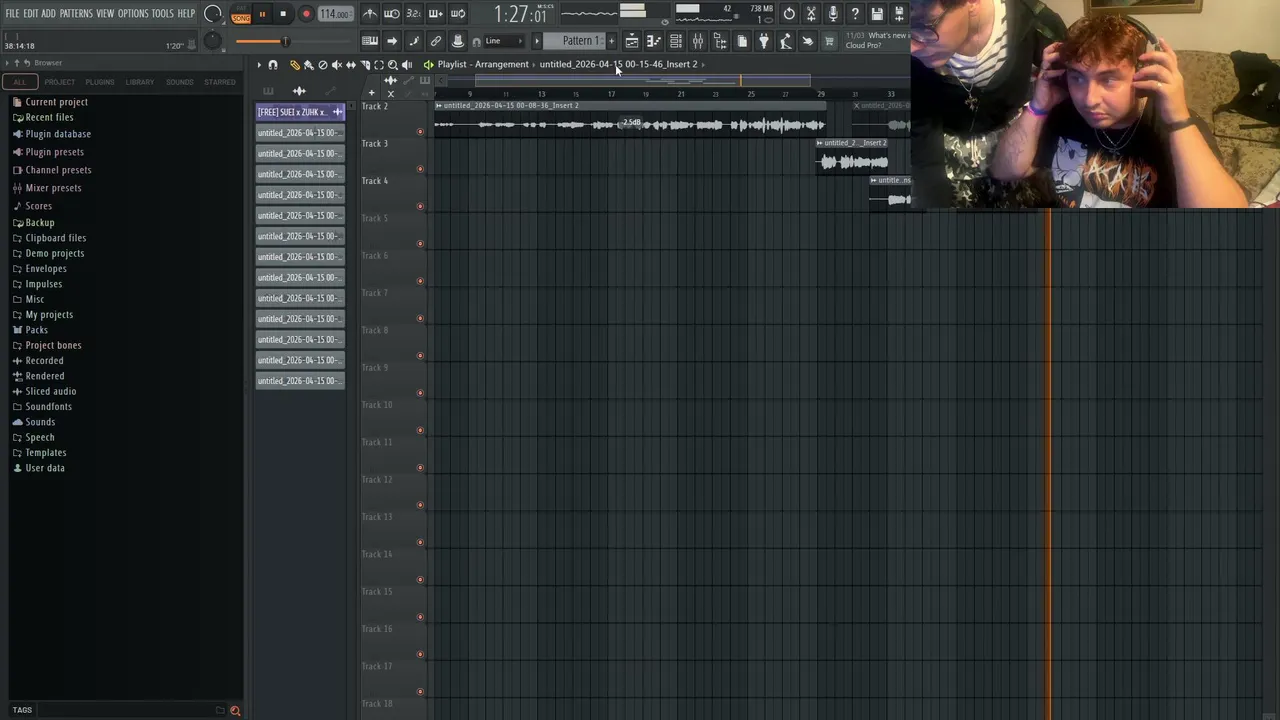Expand the Demo projects folder
Viewport: 1280px width, 720px height.
[54, 253]
